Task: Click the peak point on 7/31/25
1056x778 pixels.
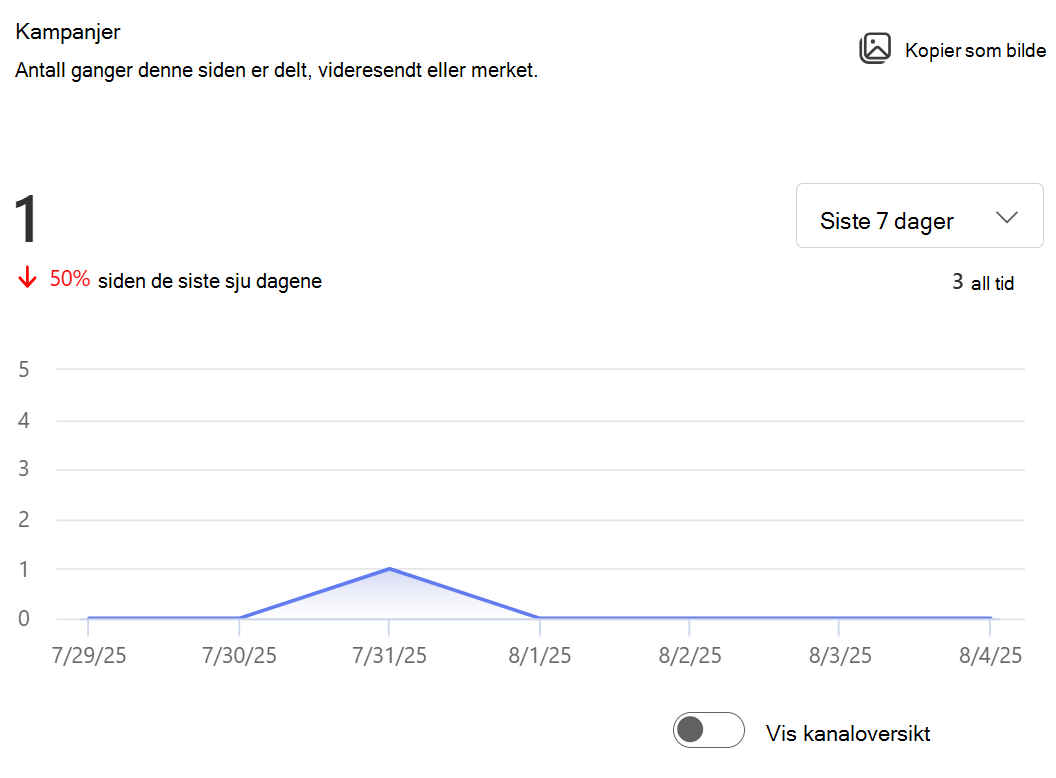Action: click(x=389, y=569)
